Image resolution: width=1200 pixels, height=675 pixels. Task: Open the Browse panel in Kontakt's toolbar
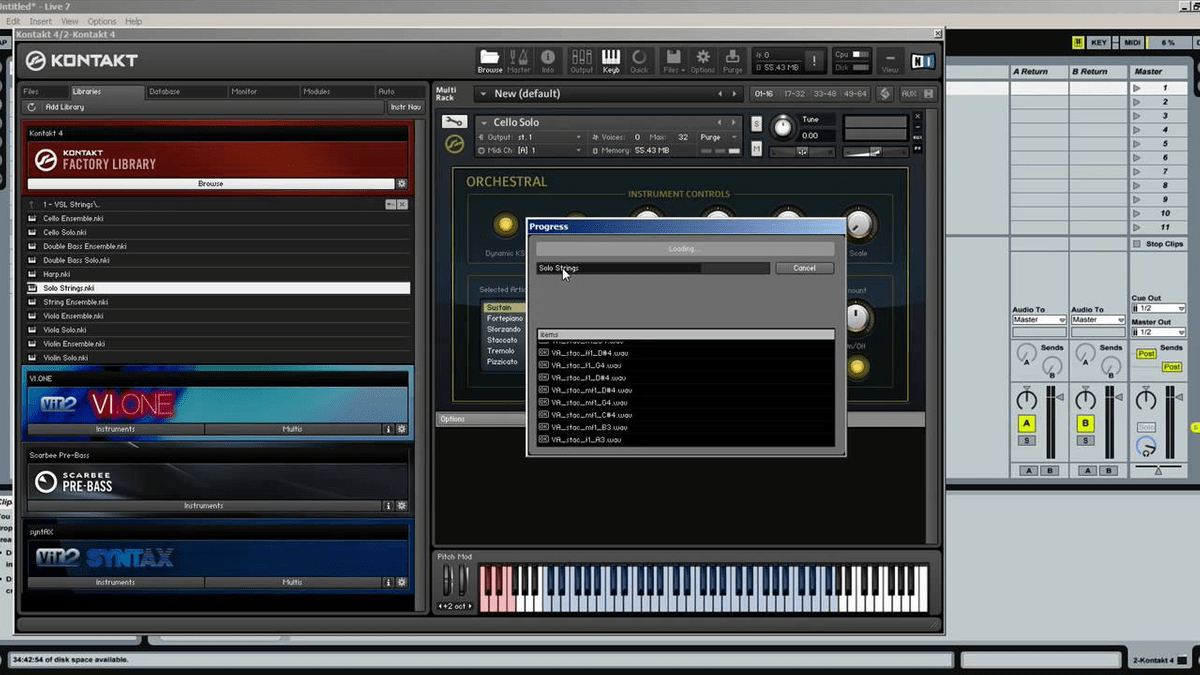pos(489,59)
